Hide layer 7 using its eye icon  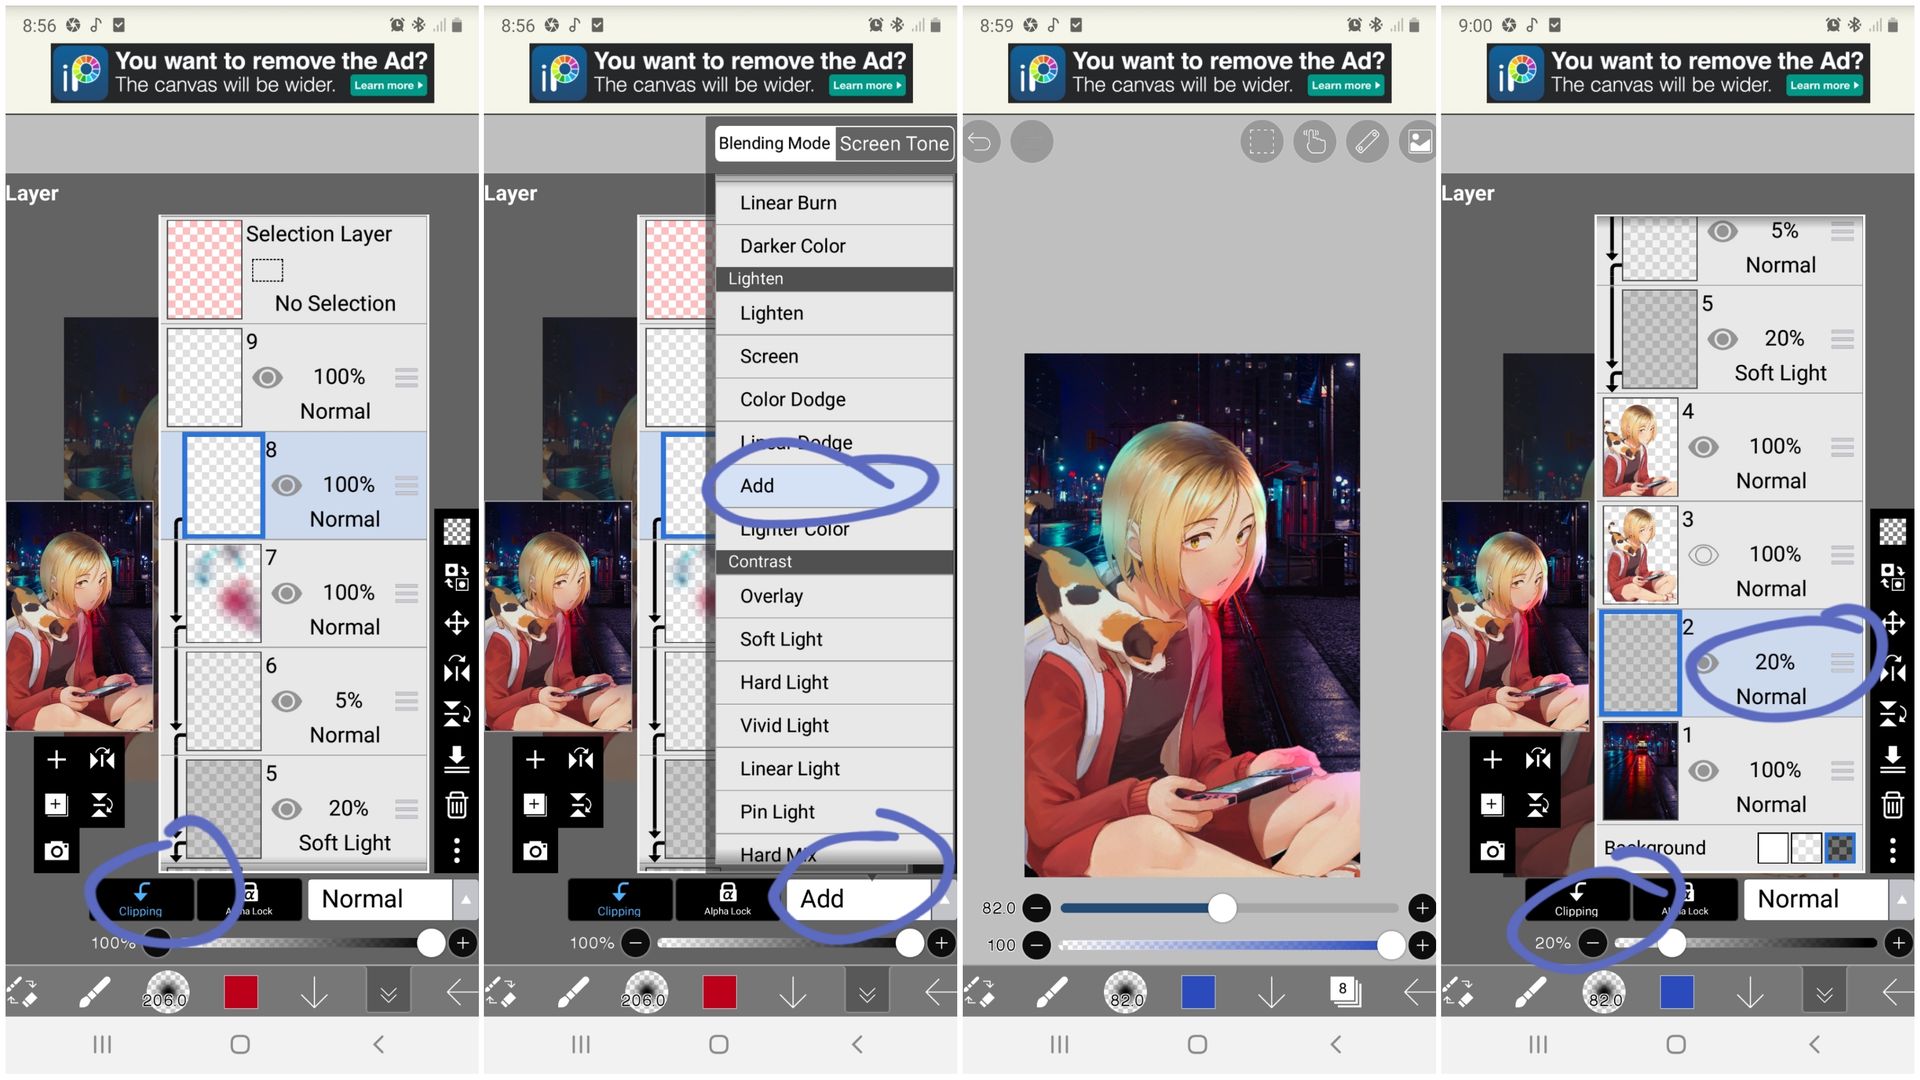pos(286,593)
